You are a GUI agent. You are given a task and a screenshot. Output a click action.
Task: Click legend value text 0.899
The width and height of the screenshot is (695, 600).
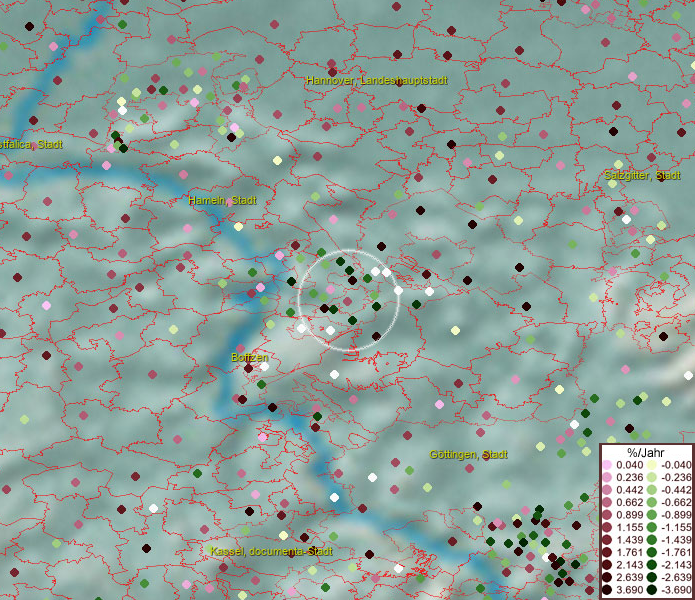click(x=629, y=515)
